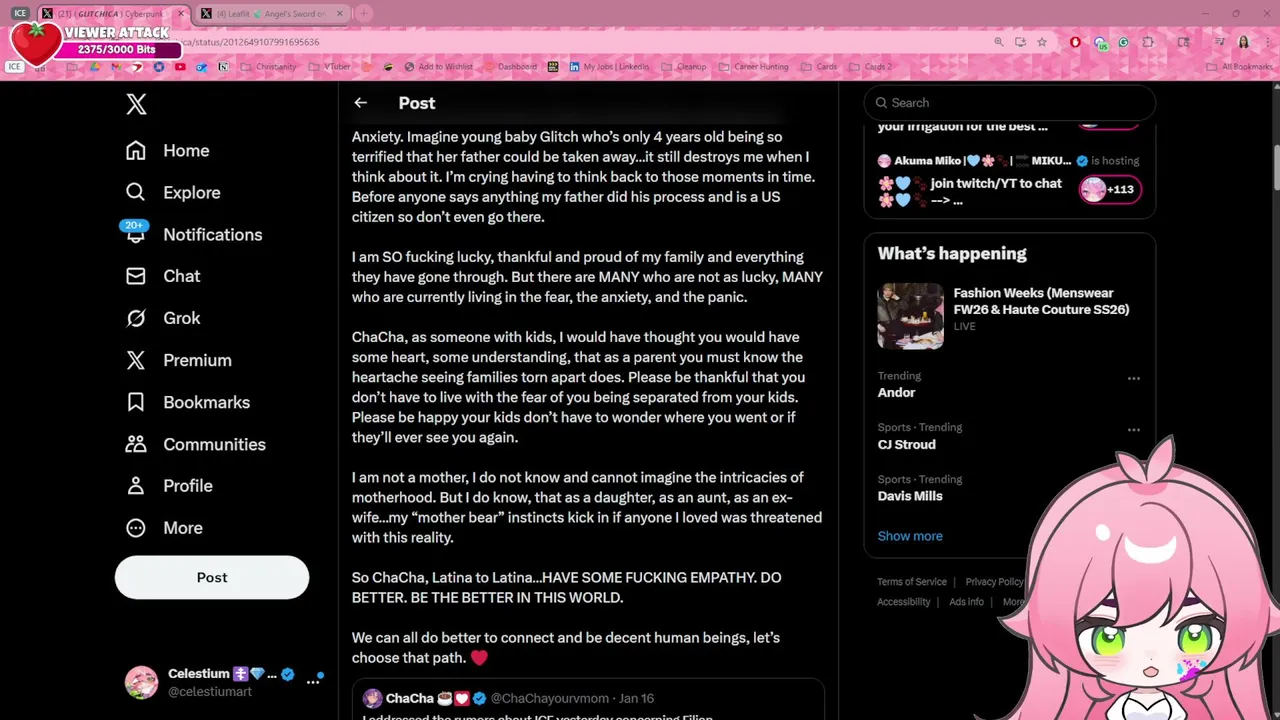Open the Grammarly extension icon
The height and width of the screenshot is (720, 1280).
click(x=1123, y=42)
